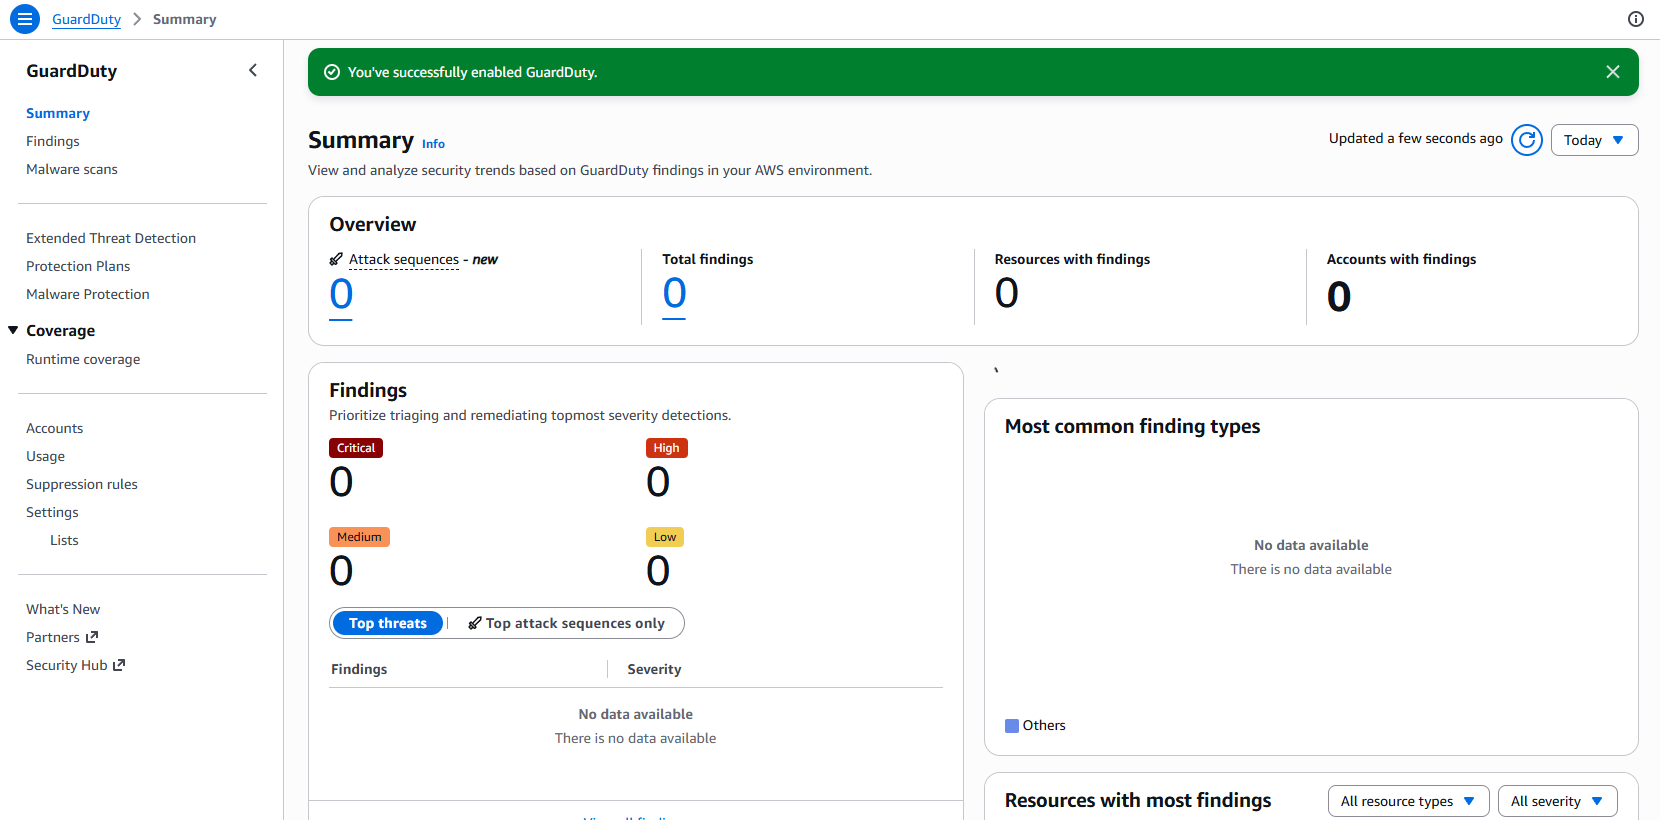Click the Info link beside Summary heading
Screen dimensions: 1660x820
(433, 144)
